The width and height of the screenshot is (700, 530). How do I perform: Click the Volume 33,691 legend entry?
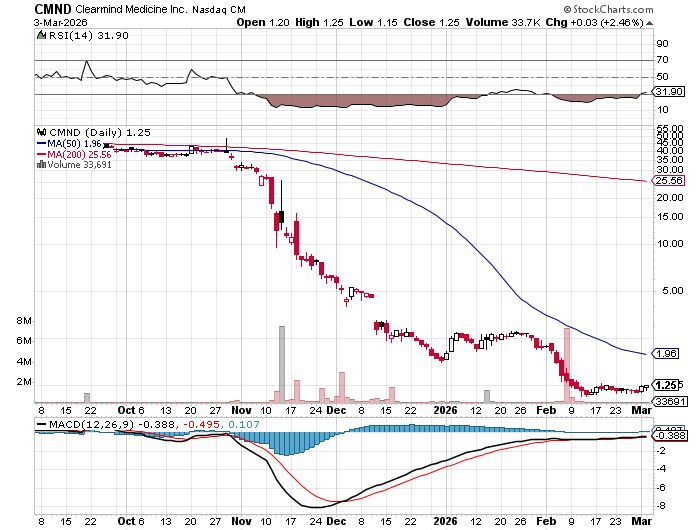click(x=79, y=165)
